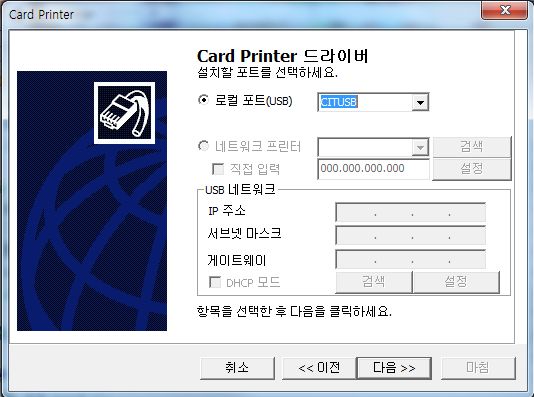Click 설정 beside the direct input field

click(x=472, y=169)
